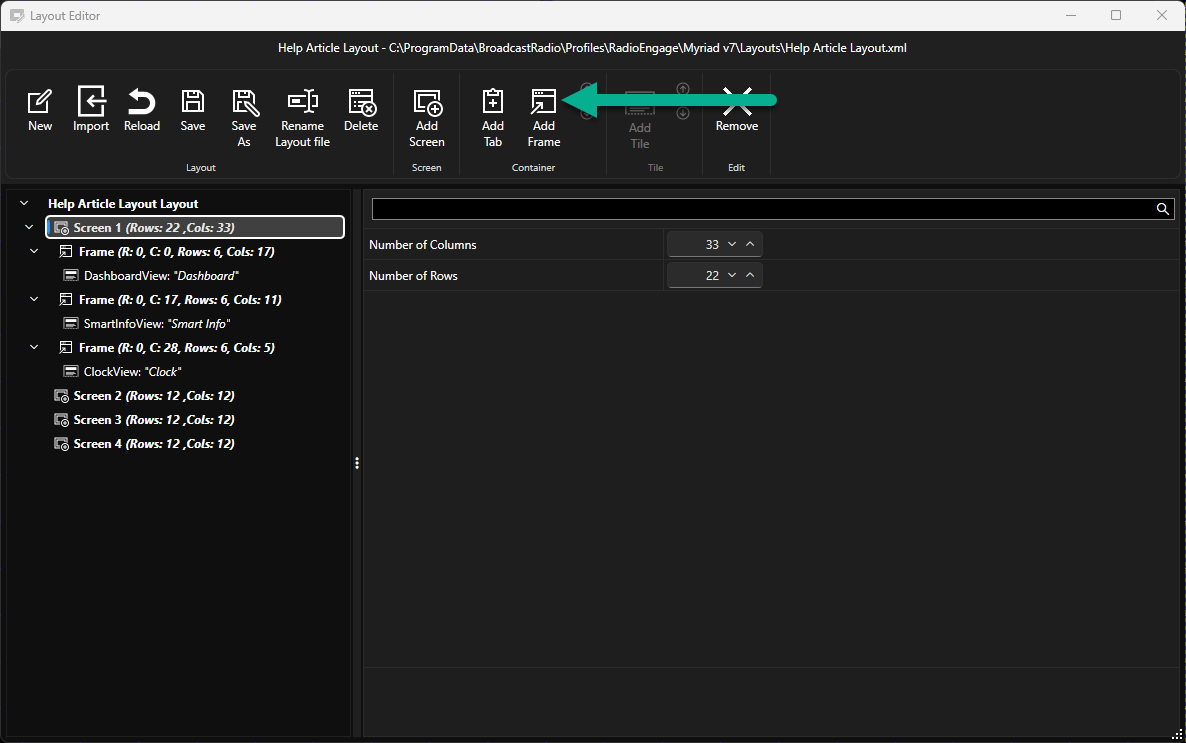Add a new screen

[427, 118]
